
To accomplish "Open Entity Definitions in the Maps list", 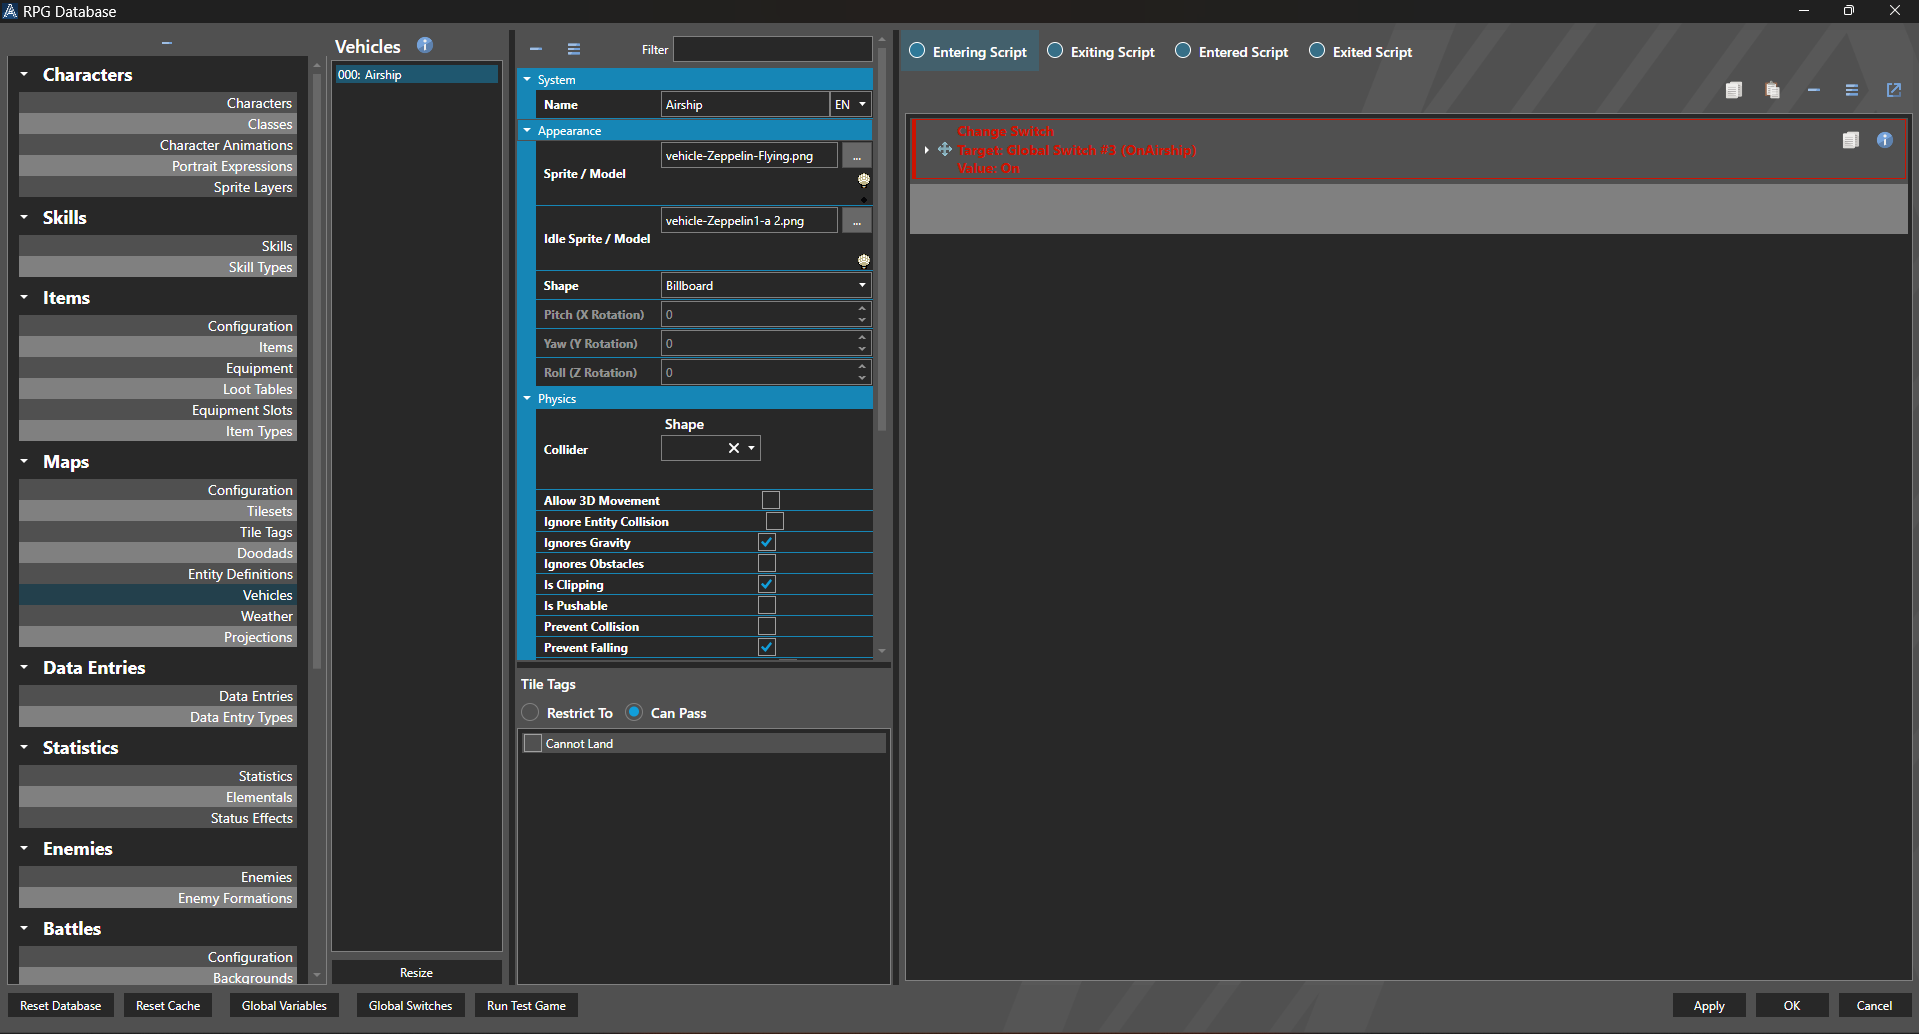I will click(x=240, y=574).
